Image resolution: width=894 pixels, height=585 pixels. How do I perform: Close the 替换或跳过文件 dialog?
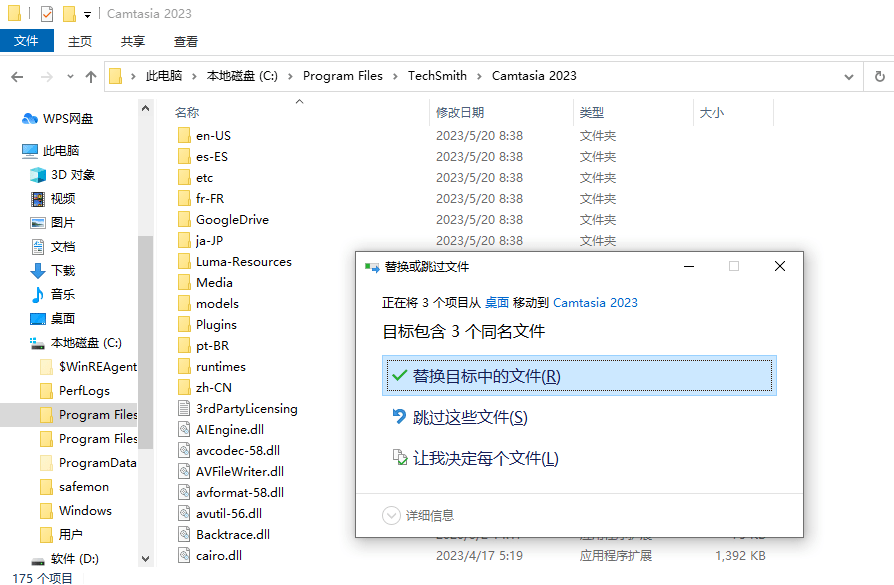(x=780, y=266)
